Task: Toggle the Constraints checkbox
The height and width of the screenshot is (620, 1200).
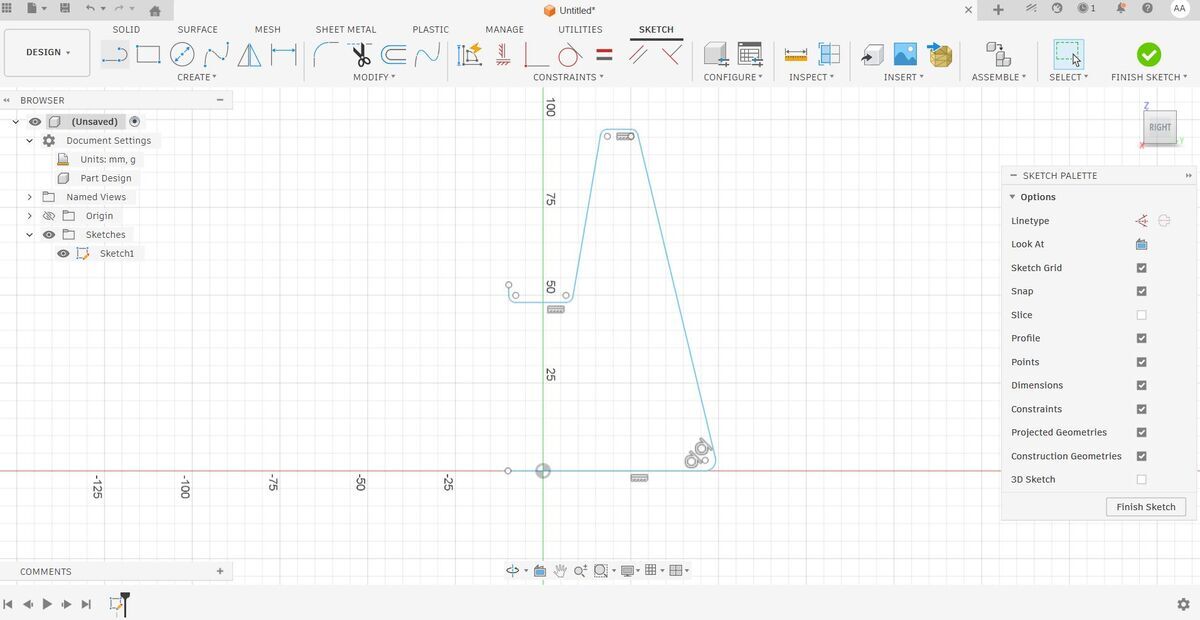Action: [x=1141, y=409]
